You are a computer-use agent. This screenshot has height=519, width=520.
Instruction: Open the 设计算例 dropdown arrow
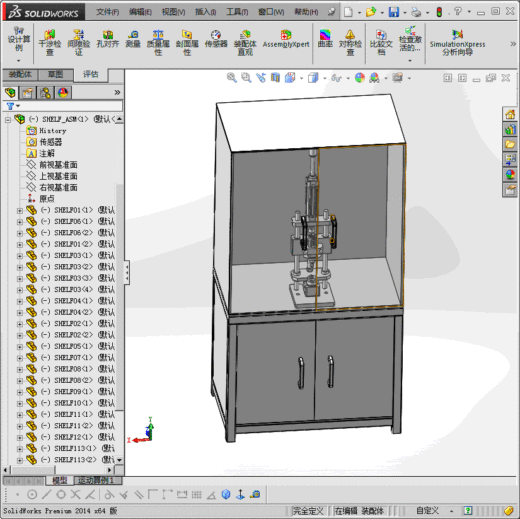[x=19, y=61]
